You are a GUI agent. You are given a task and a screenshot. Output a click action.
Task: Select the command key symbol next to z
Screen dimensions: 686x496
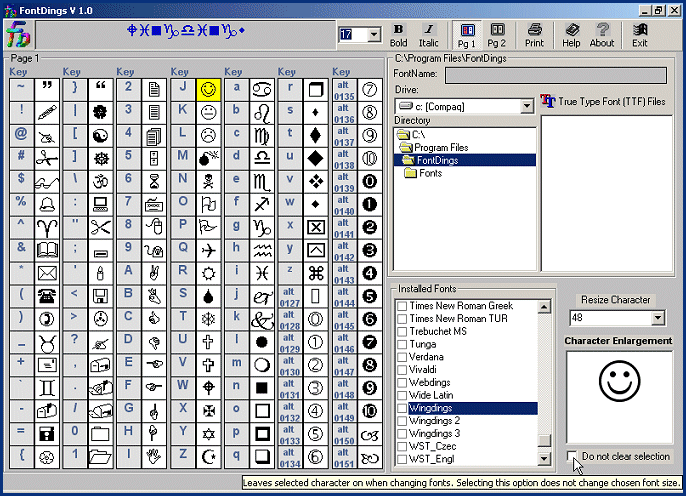[x=315, y=273]
